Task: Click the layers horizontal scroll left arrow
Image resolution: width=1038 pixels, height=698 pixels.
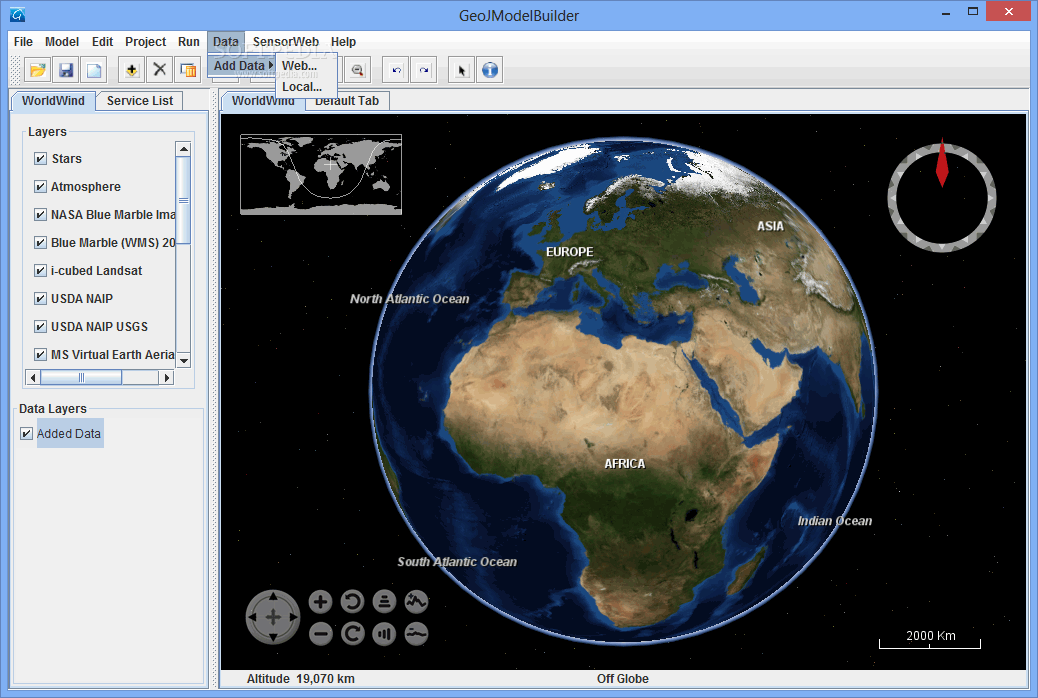Action: click(x=33, y=377)
